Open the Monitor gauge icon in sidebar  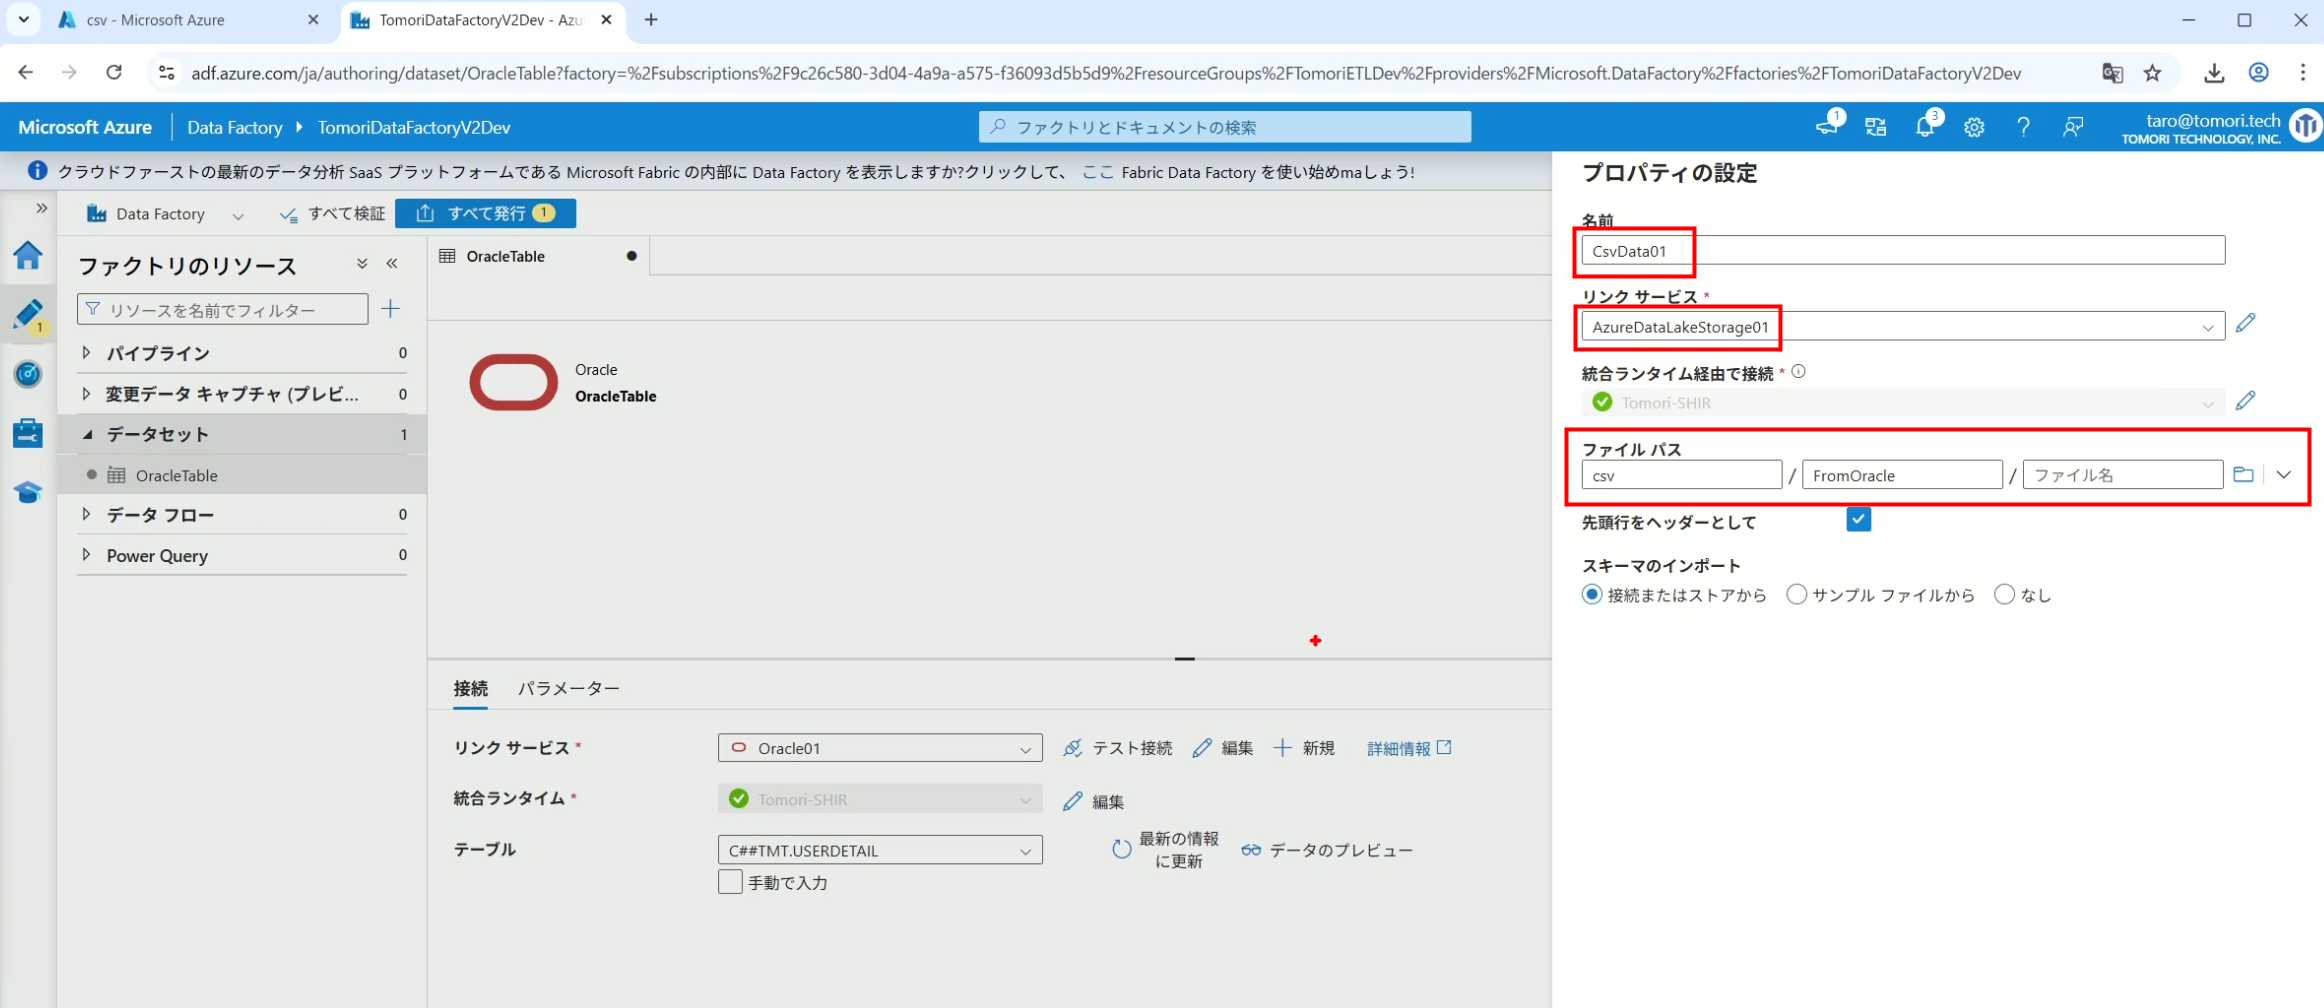pyautogui.click(x=28, y=374)
